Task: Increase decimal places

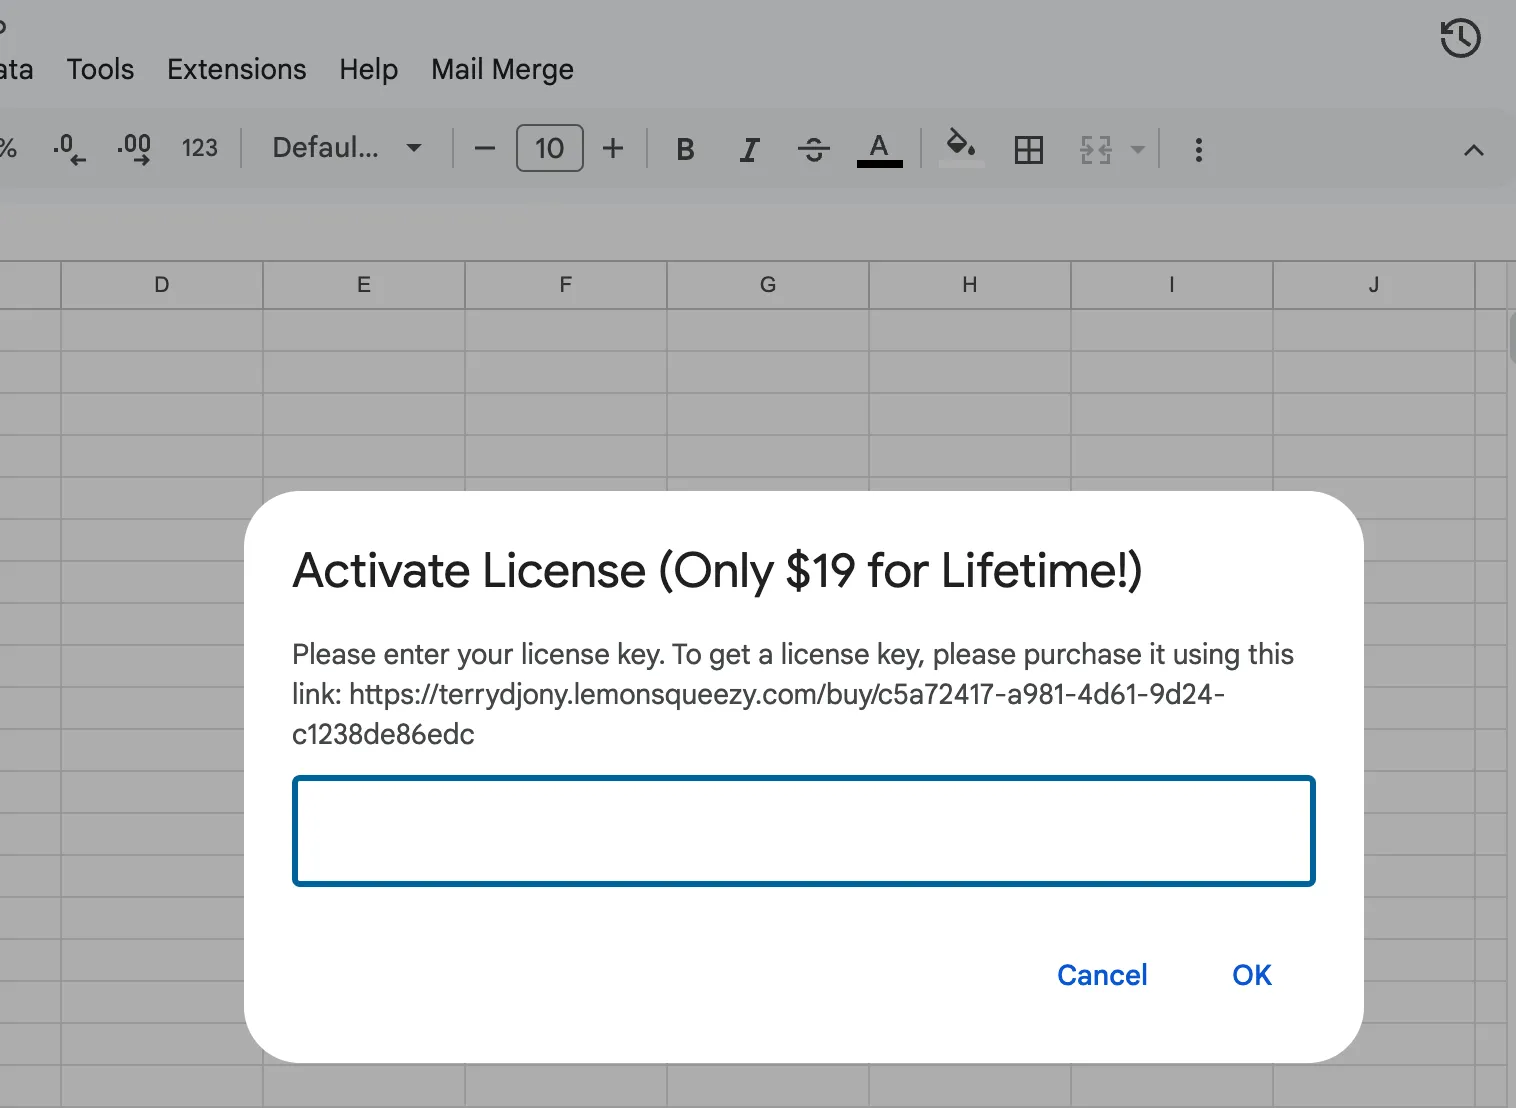Action: point(134,149)
